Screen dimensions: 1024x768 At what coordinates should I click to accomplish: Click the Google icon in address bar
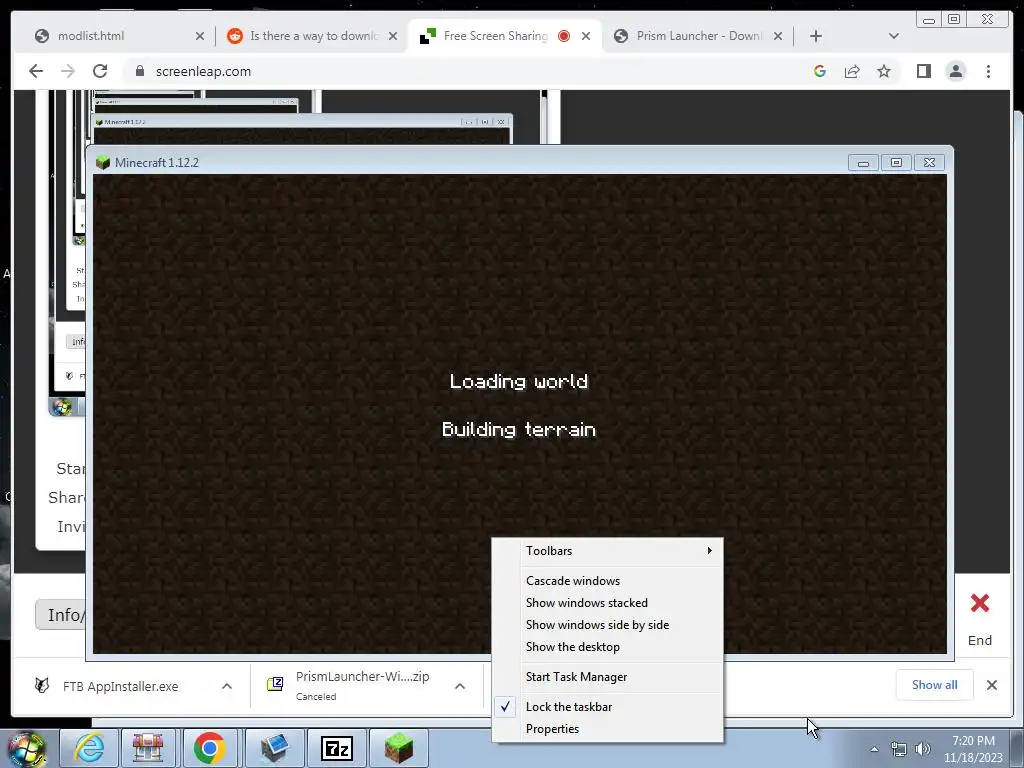coord(820,71)
